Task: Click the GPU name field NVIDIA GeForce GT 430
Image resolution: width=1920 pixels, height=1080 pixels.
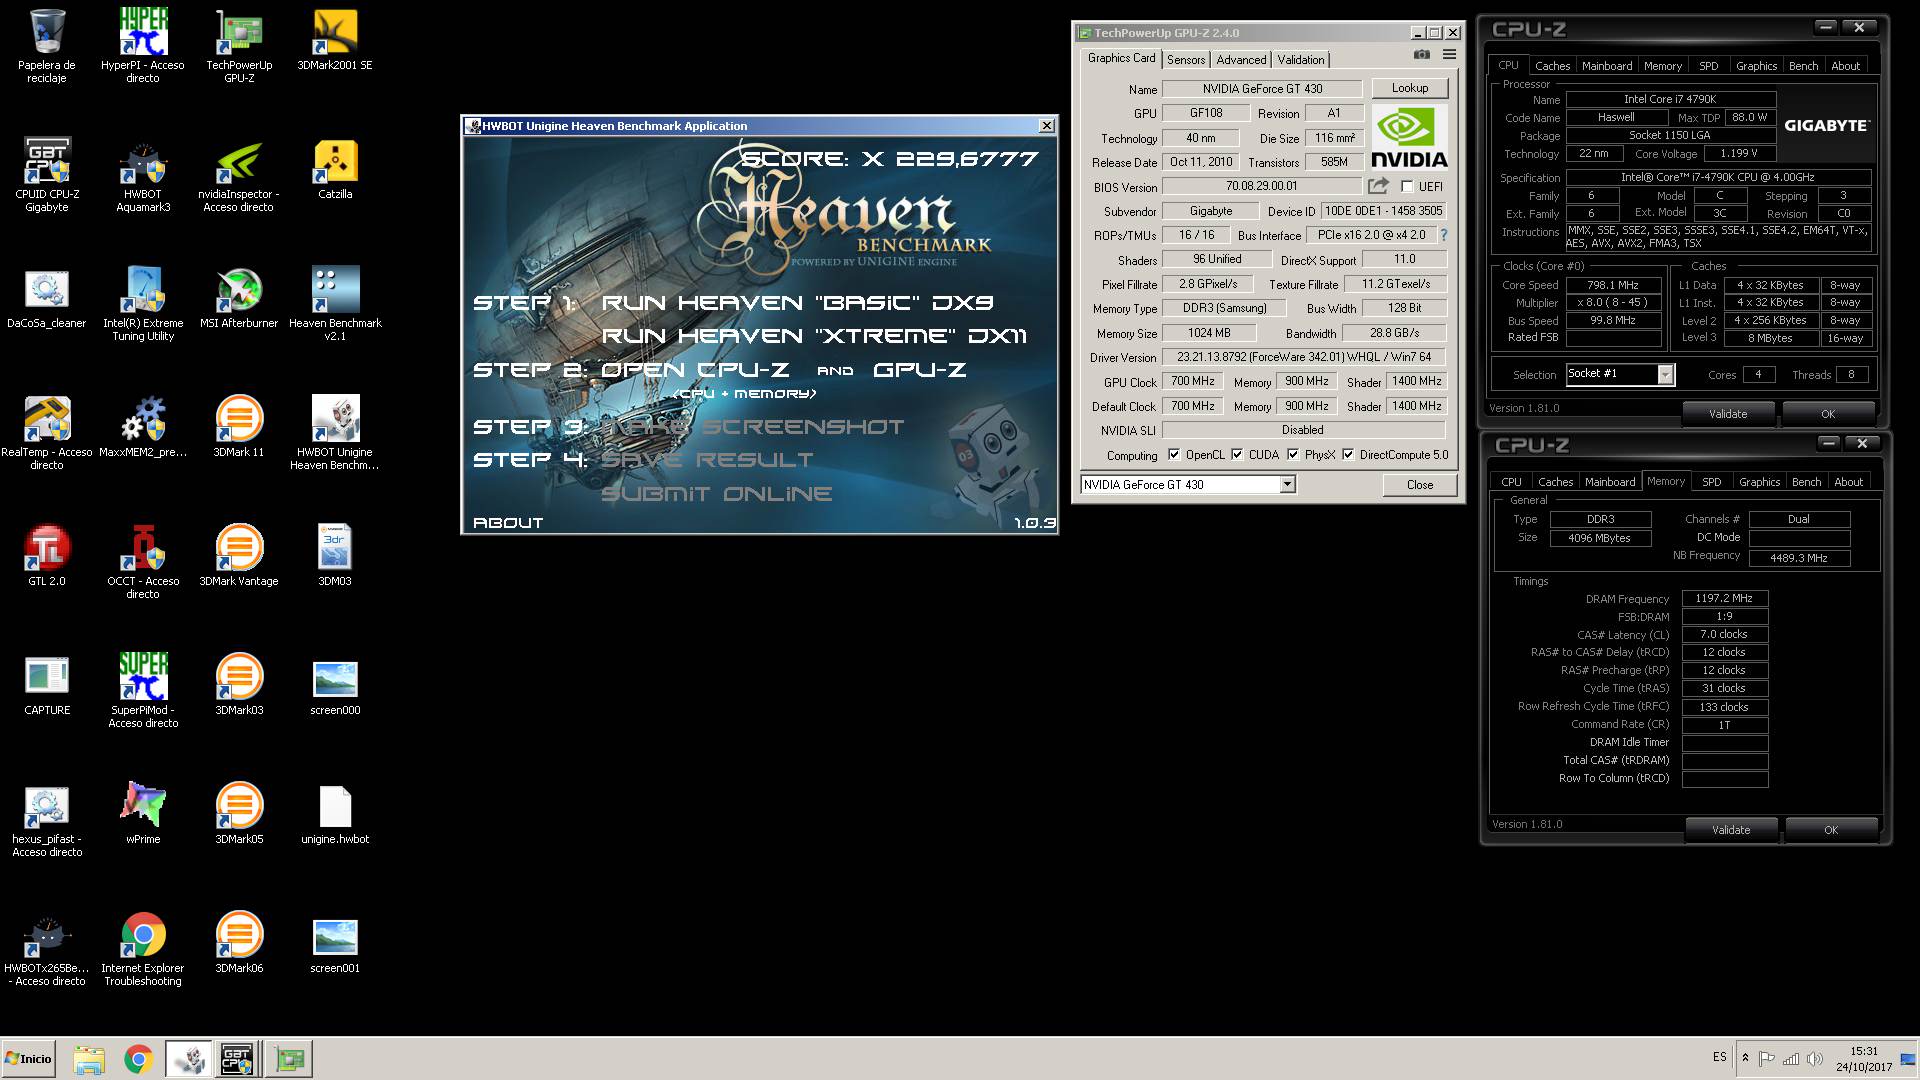Action: pos(1262,89)
